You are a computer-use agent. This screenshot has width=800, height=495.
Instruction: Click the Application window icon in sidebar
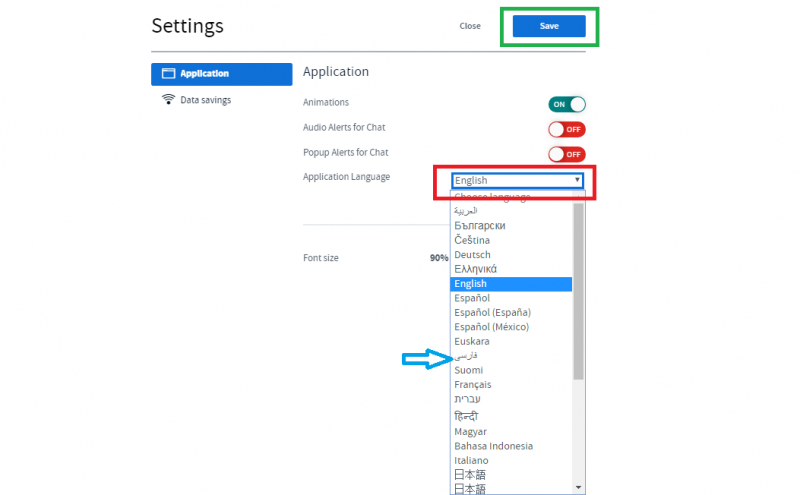pos(168,74)
